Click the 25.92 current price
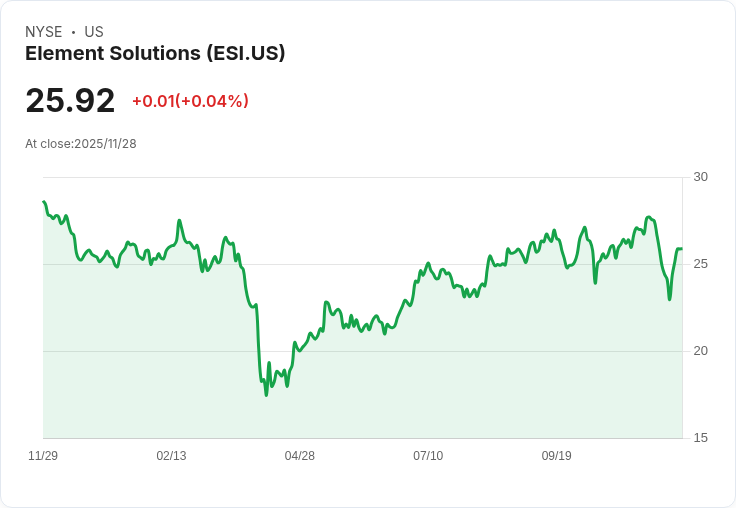The image size is (736, 508). 70,101
